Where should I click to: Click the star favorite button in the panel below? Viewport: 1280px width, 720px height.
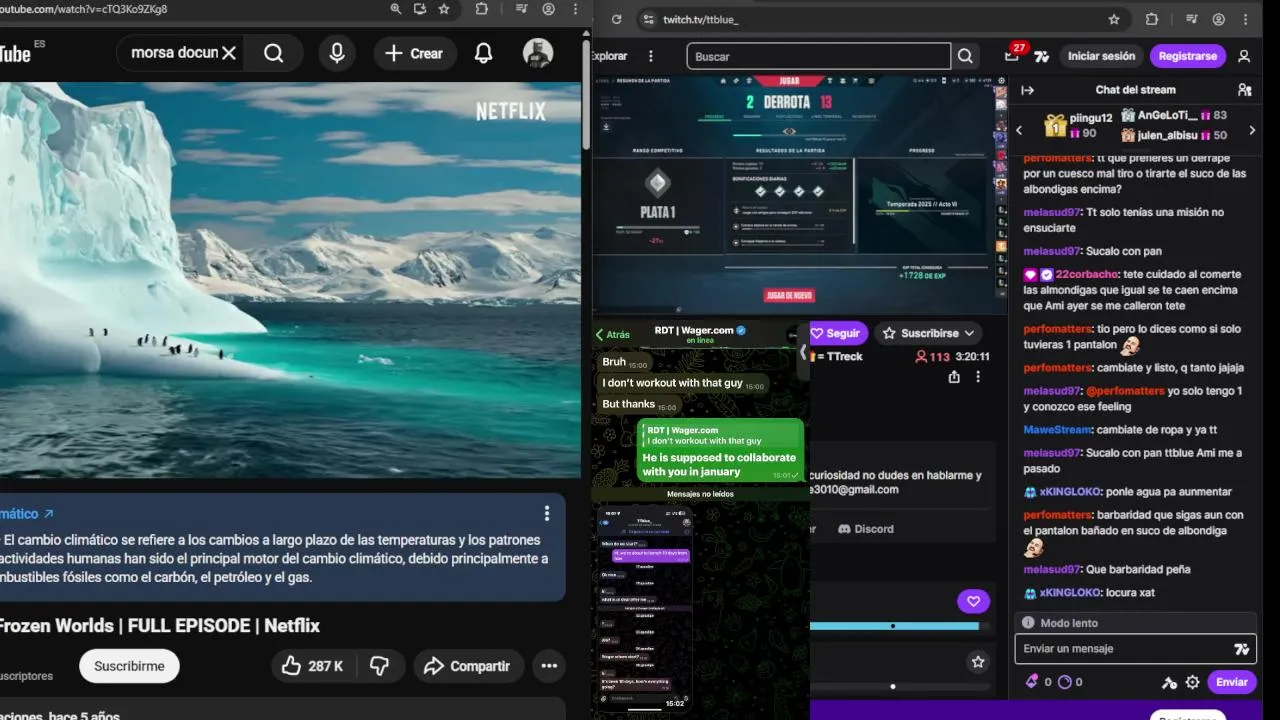click(x=978, y=661)
